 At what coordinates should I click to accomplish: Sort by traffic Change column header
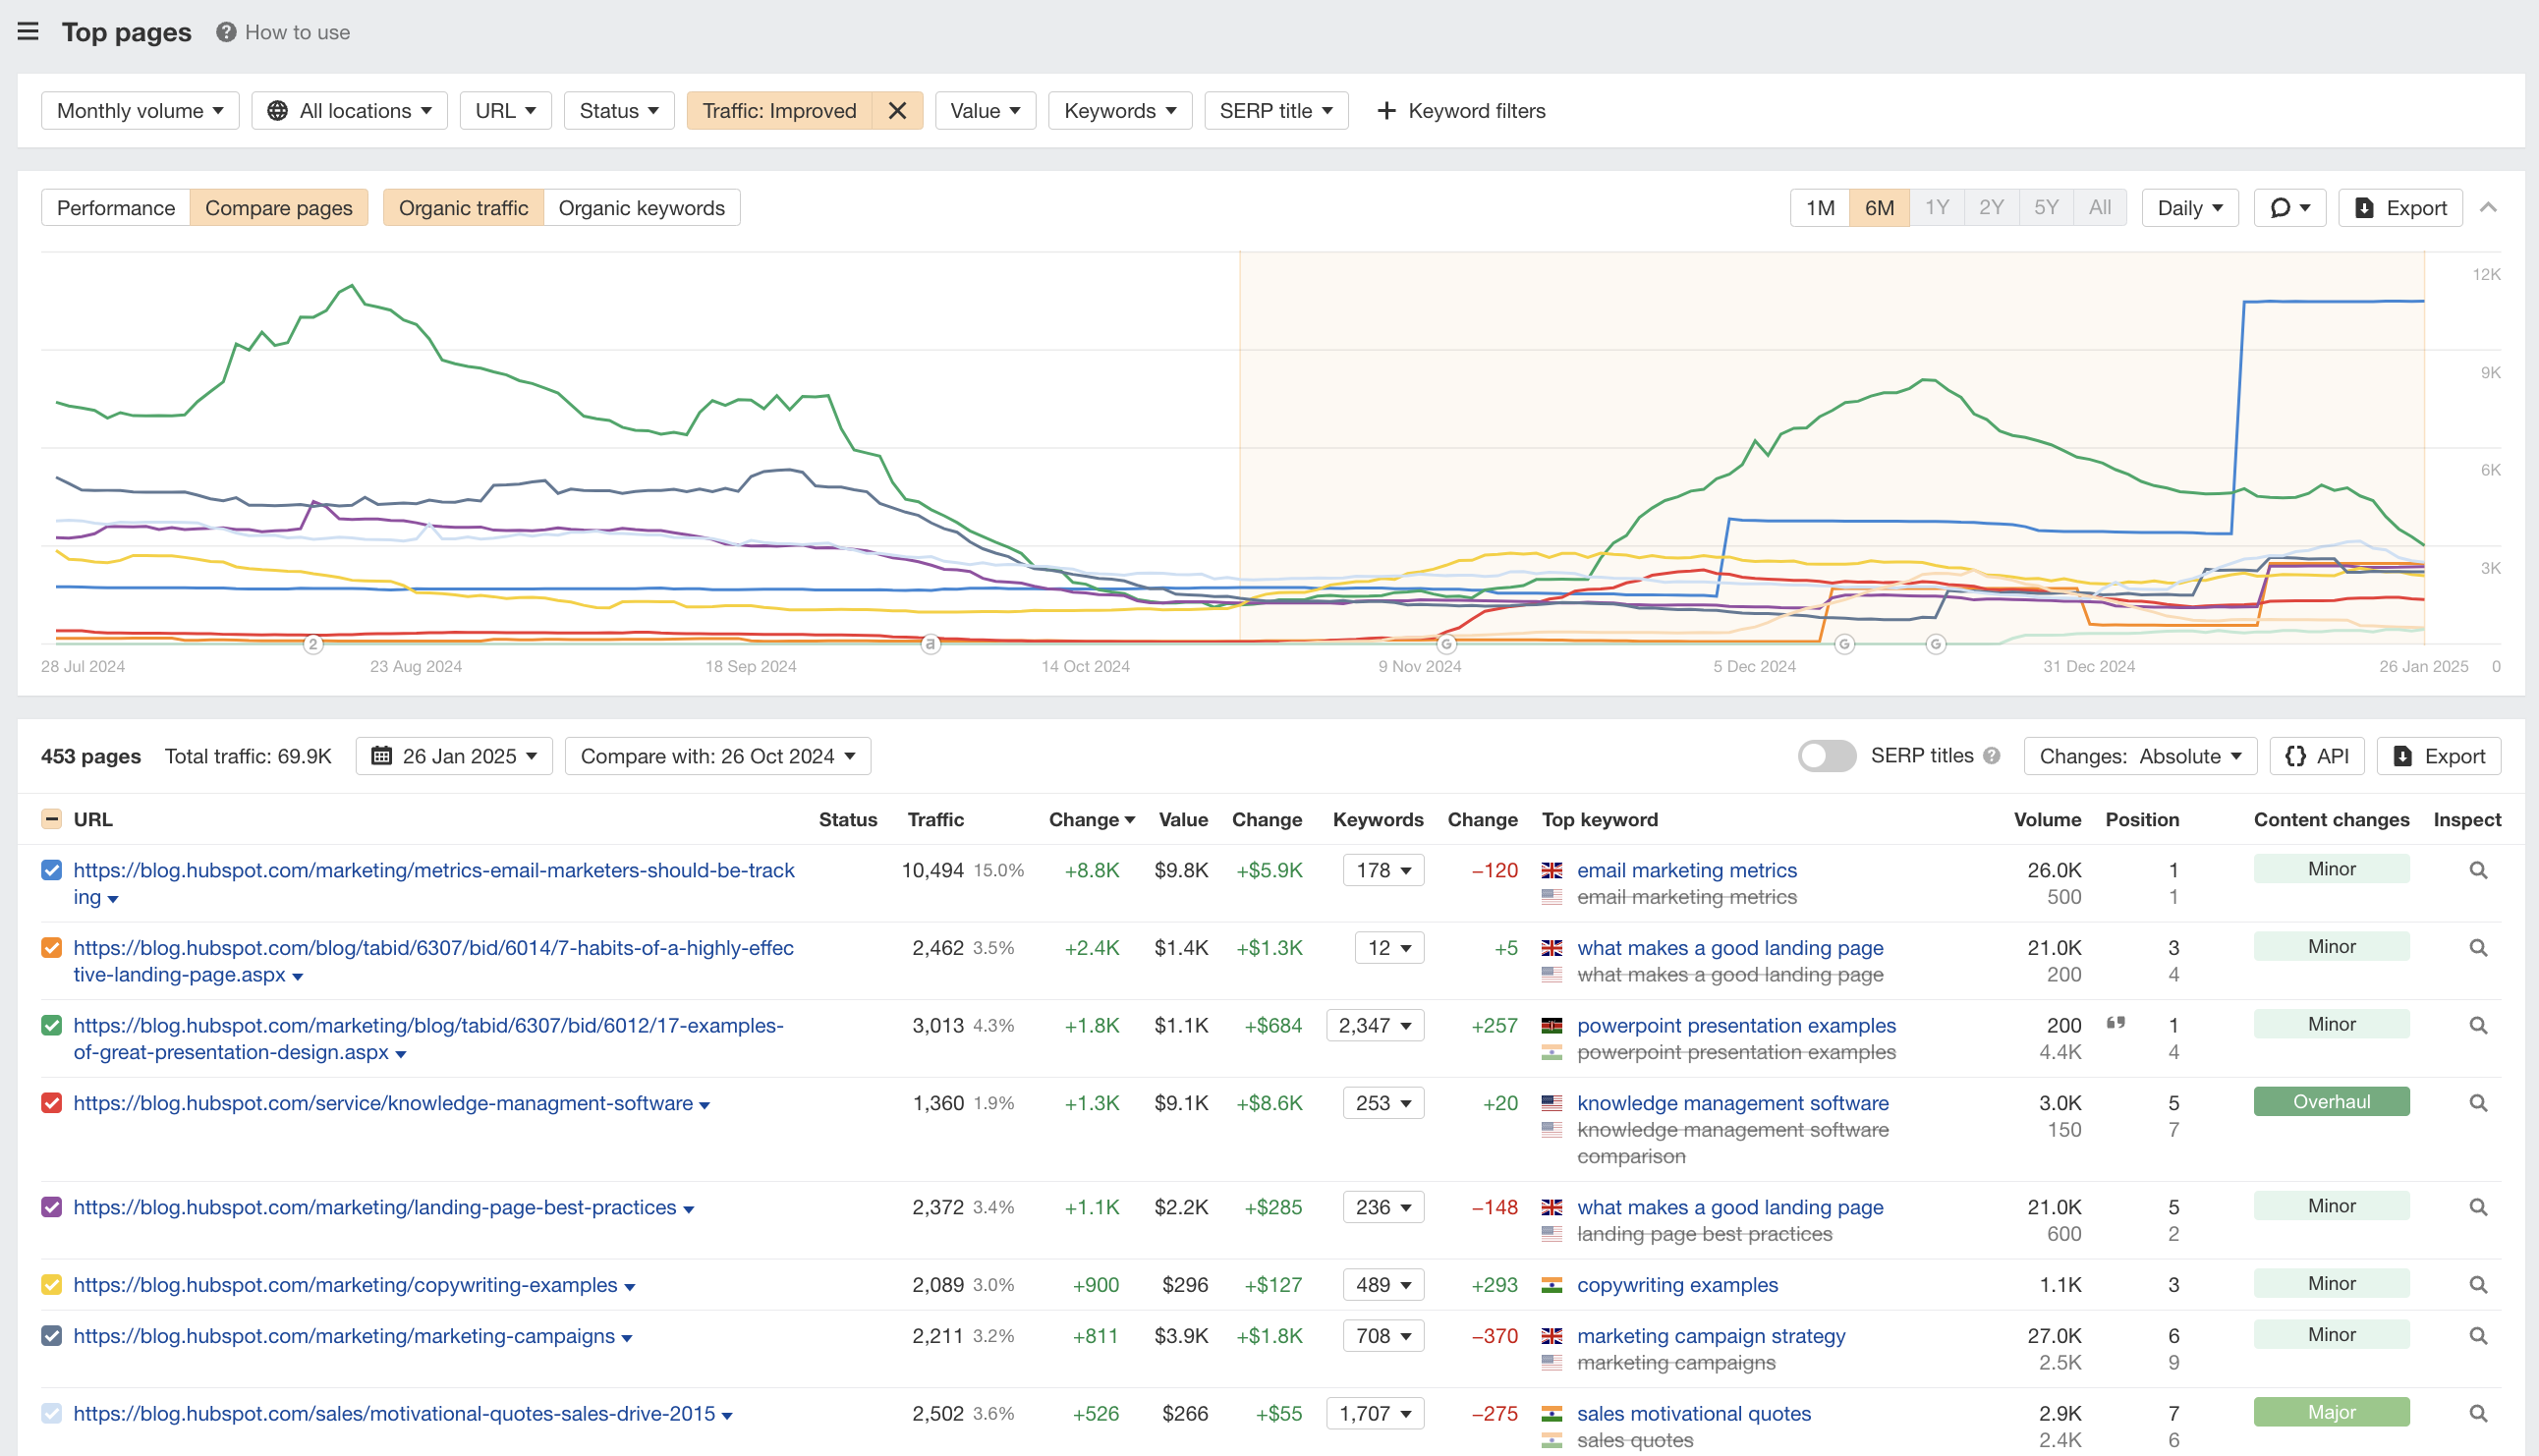click(x=1091, y=819)
